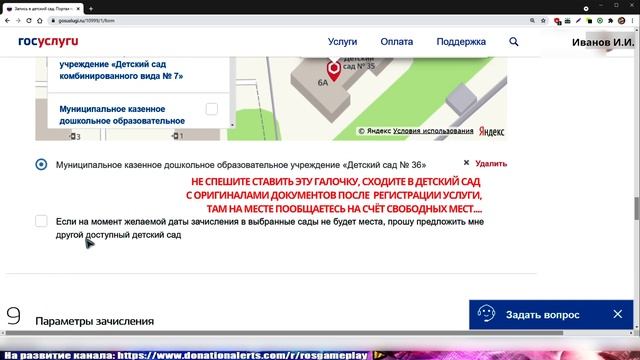
Task: Close the Задать вопрос widget
Action: click(x=618, y=314)
